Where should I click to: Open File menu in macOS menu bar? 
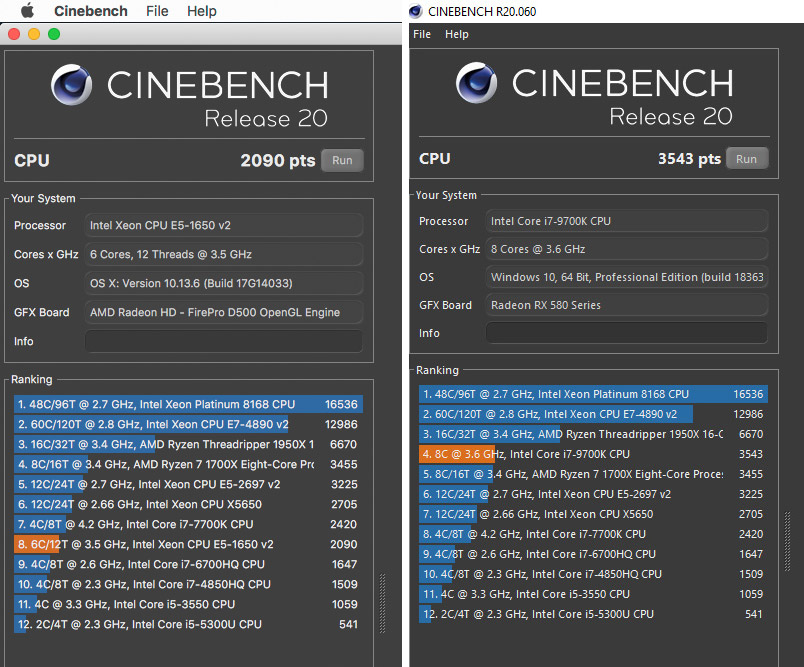coord(157,11)
